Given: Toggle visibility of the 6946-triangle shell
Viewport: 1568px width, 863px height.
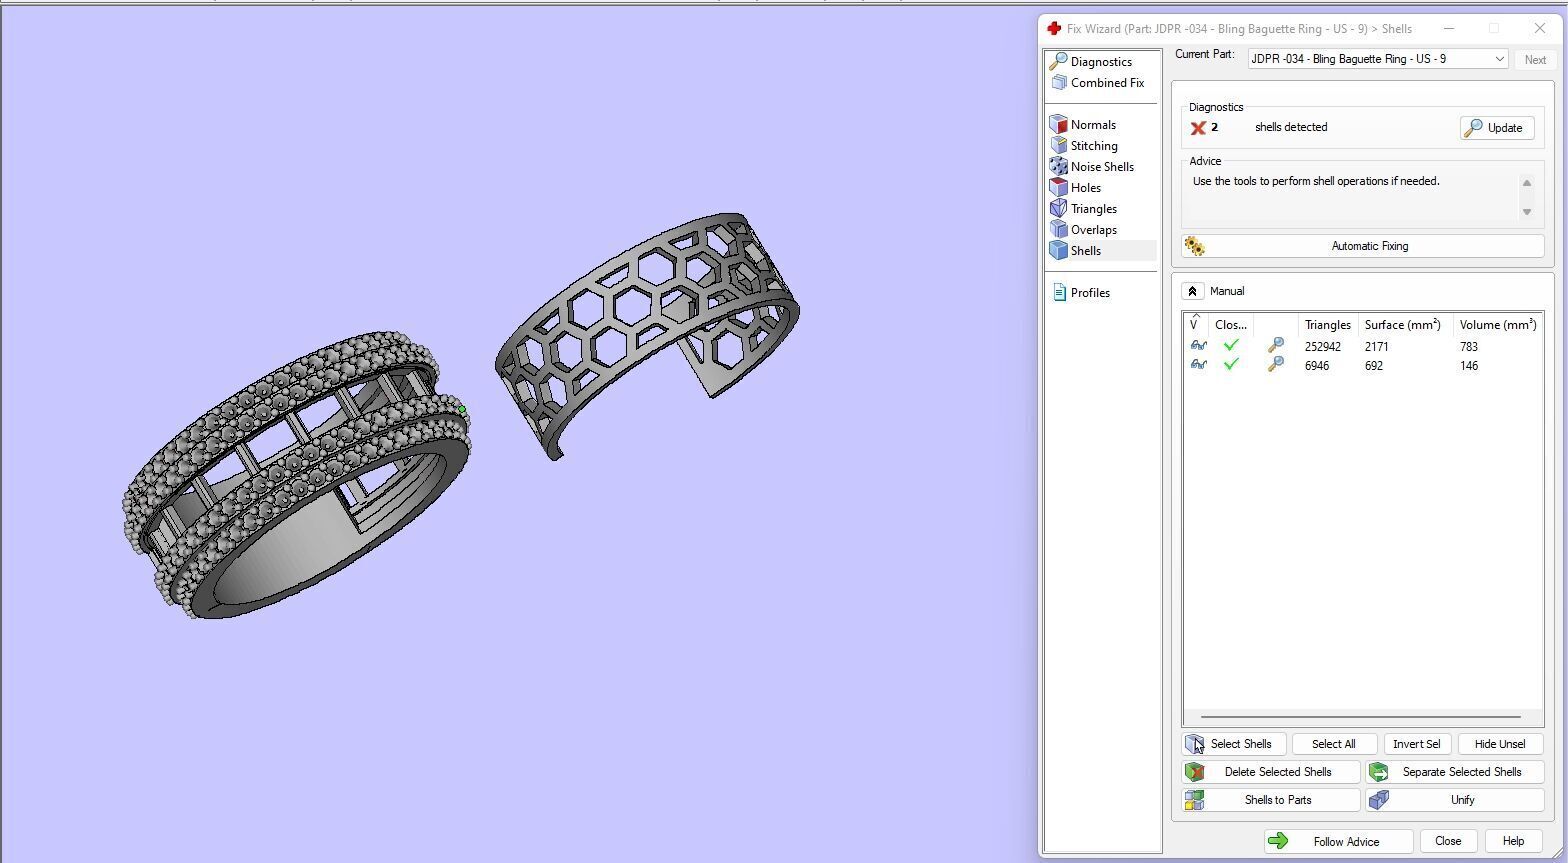Looking at the screenshot, I should tap(1198, 365).
